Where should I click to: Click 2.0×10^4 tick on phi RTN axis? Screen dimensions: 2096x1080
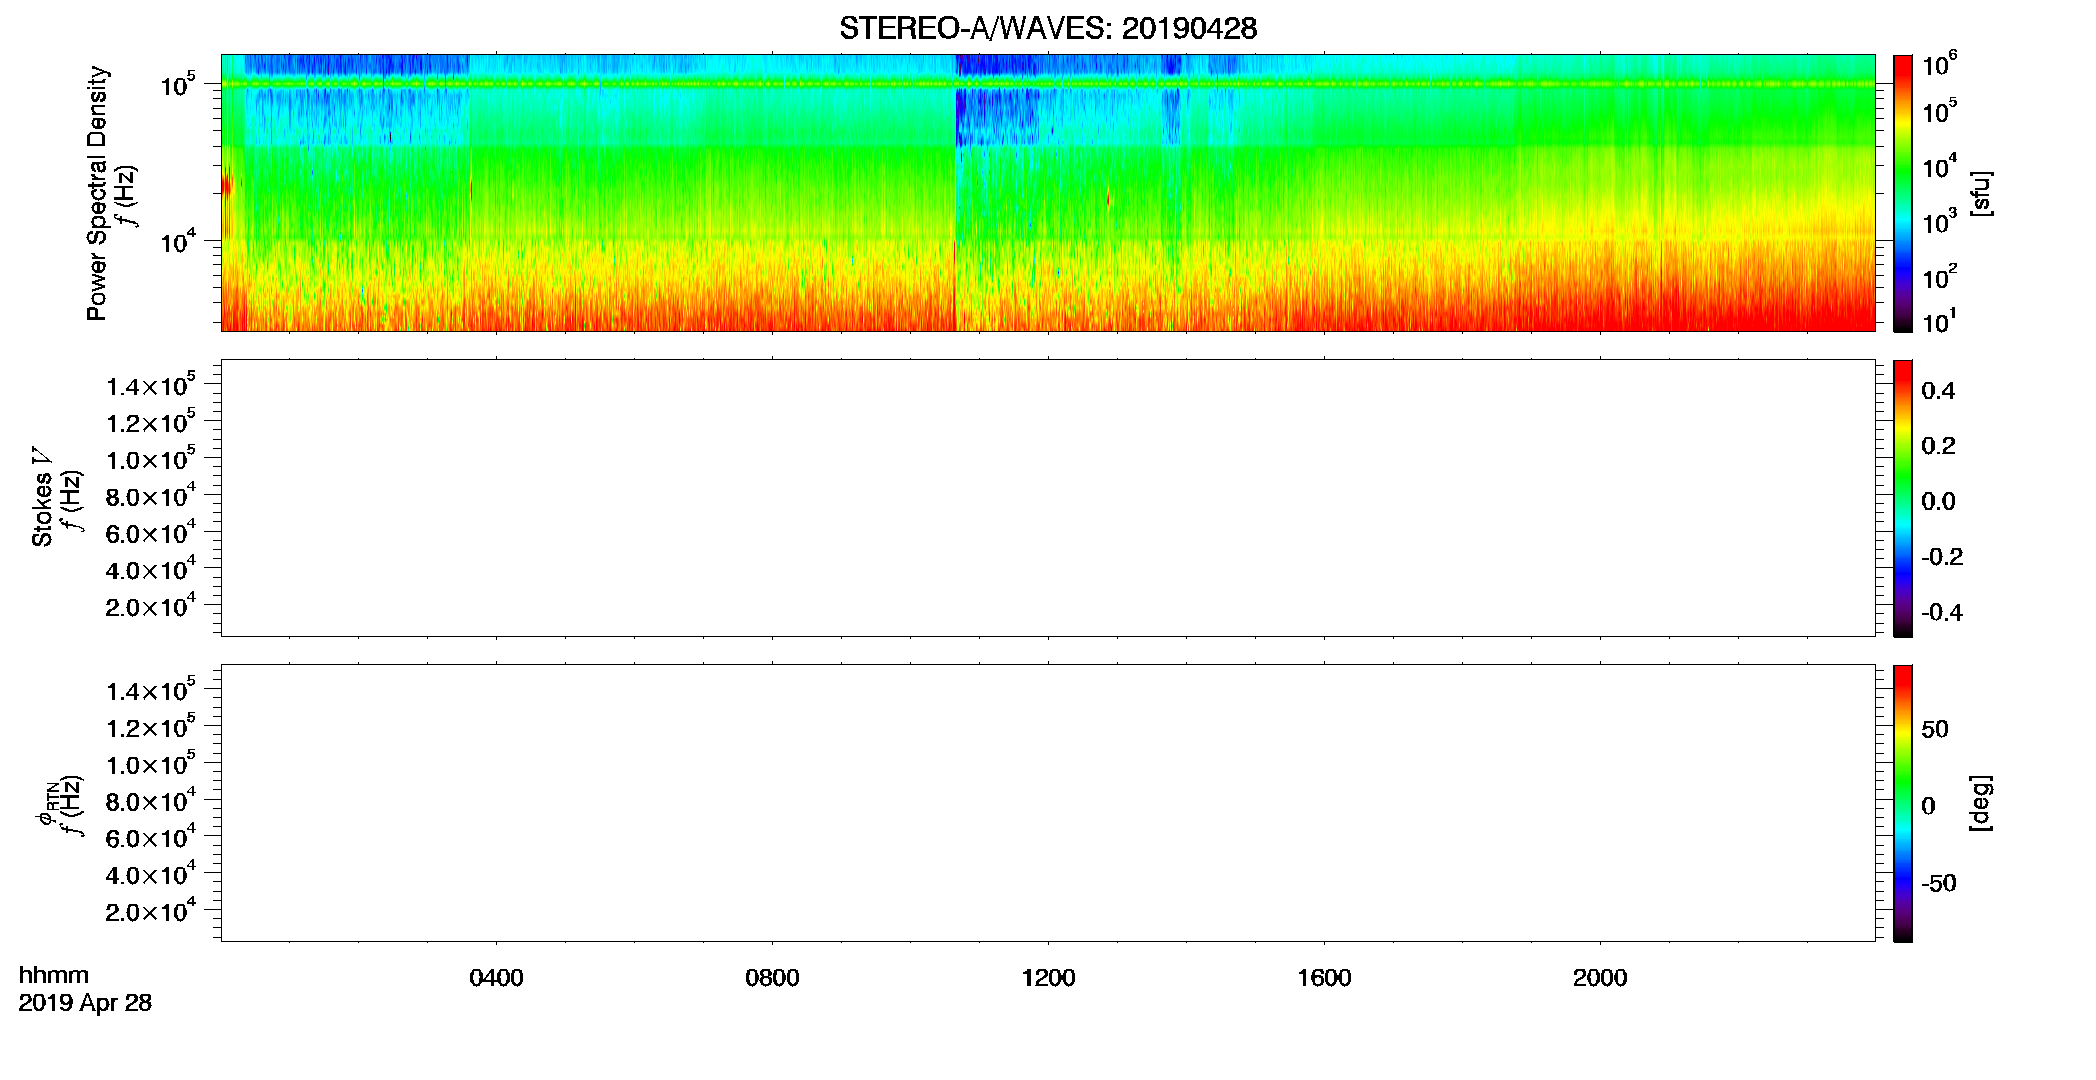(x=151, y=911)
